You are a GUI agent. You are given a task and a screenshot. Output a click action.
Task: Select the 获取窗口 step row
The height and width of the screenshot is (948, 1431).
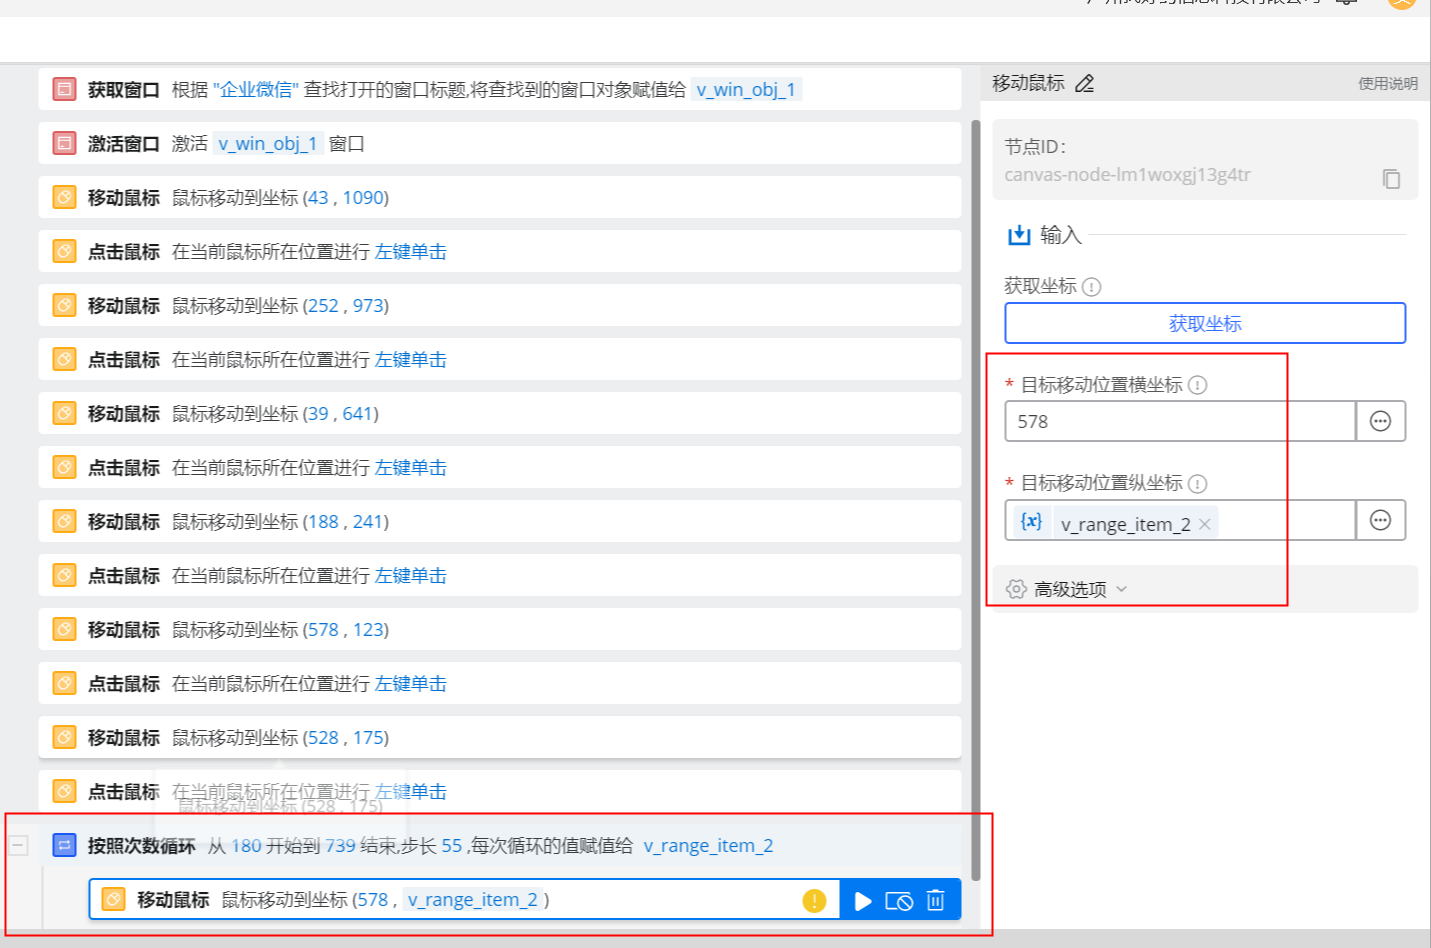500,89
